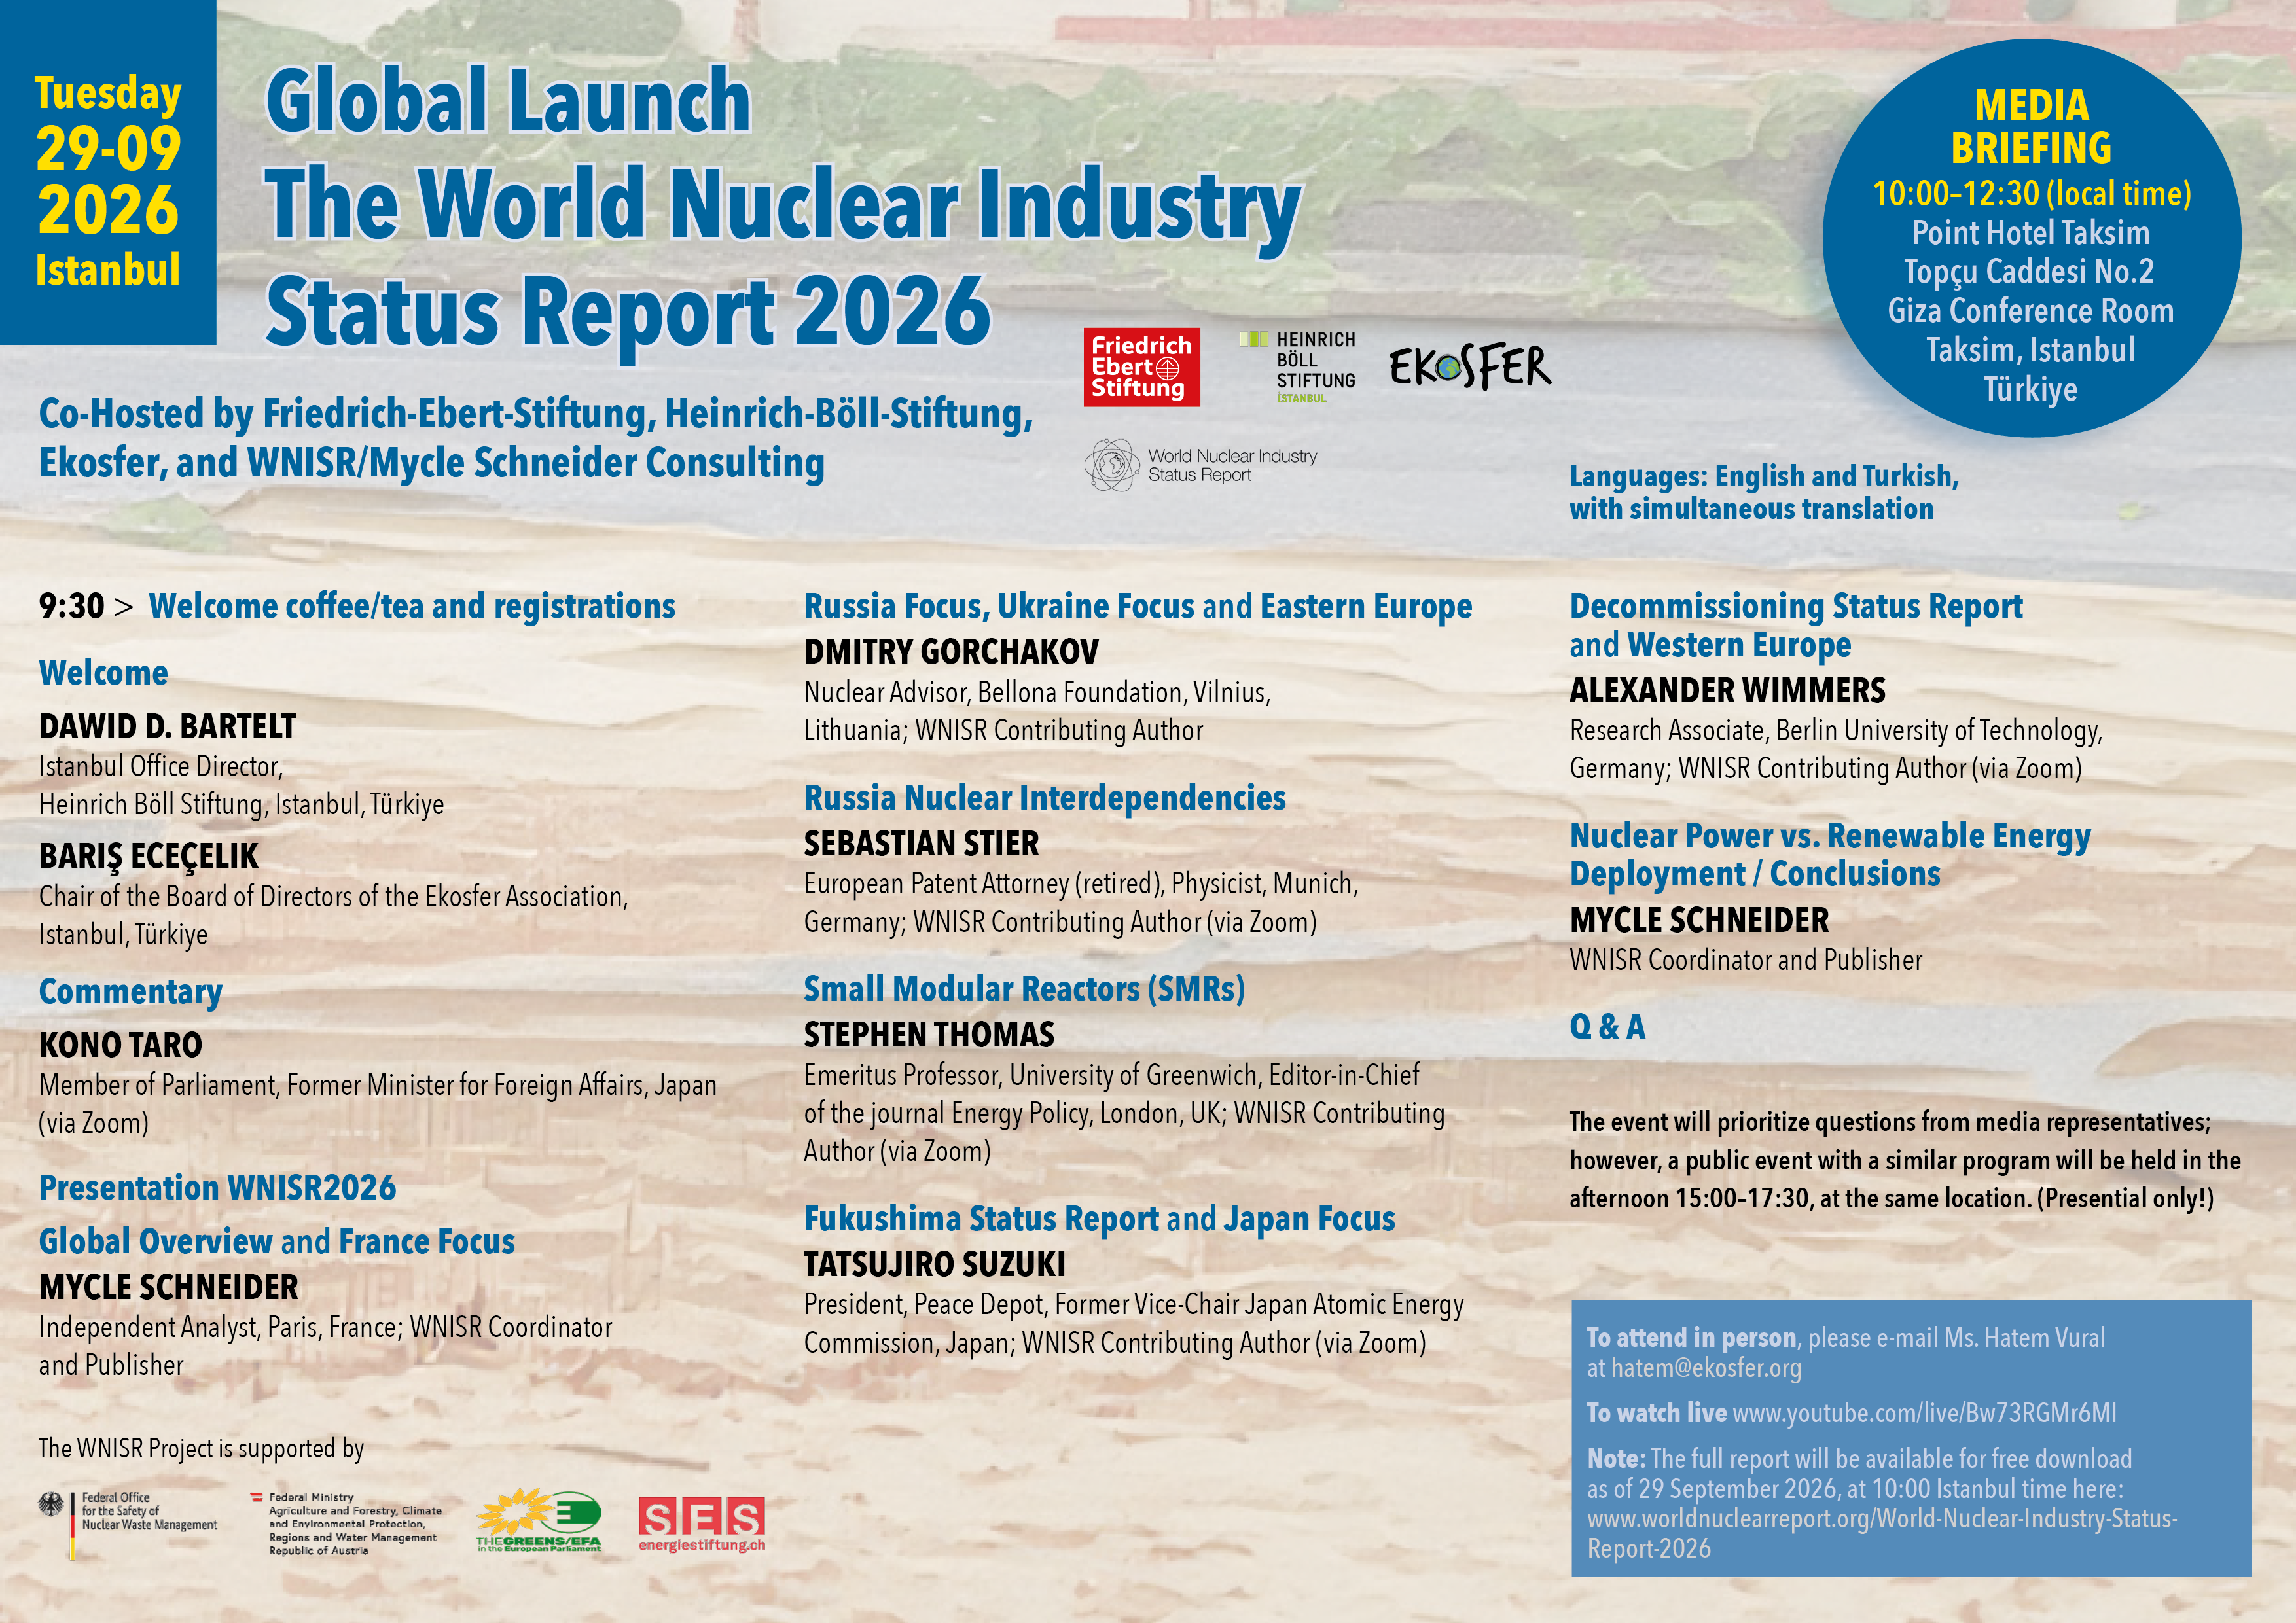Open the hatem@ekosfer.org email address
The image size is (2296, 1623).
[x=1706, y=1368]
